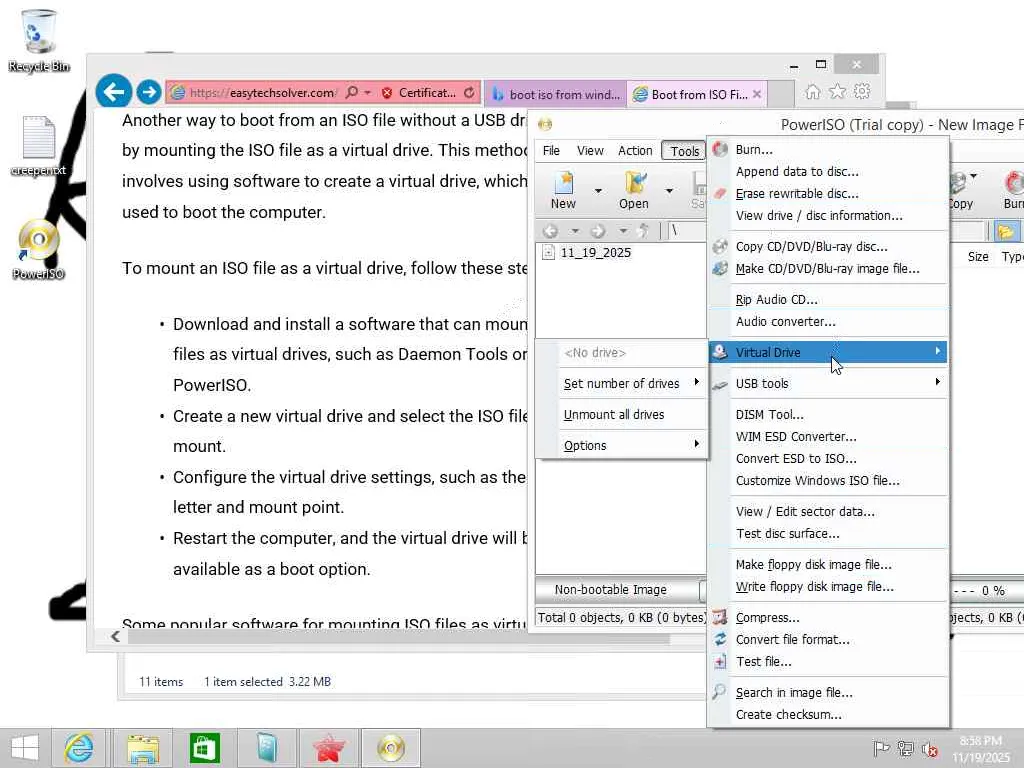Choose Unmount all drives
The height and width of the screenshot is (768, 1024).
pyautogui.click(x=614, y=415)
